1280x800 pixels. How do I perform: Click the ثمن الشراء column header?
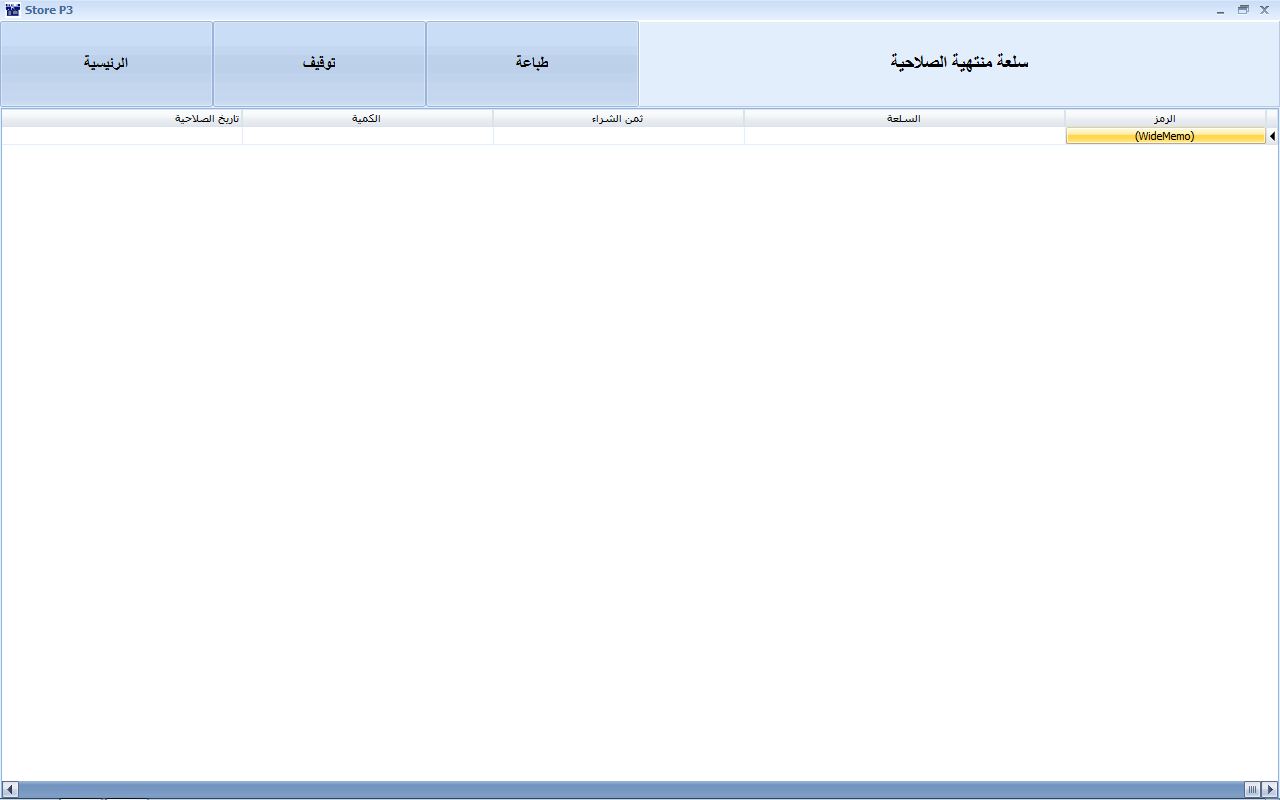pos(618,118)
